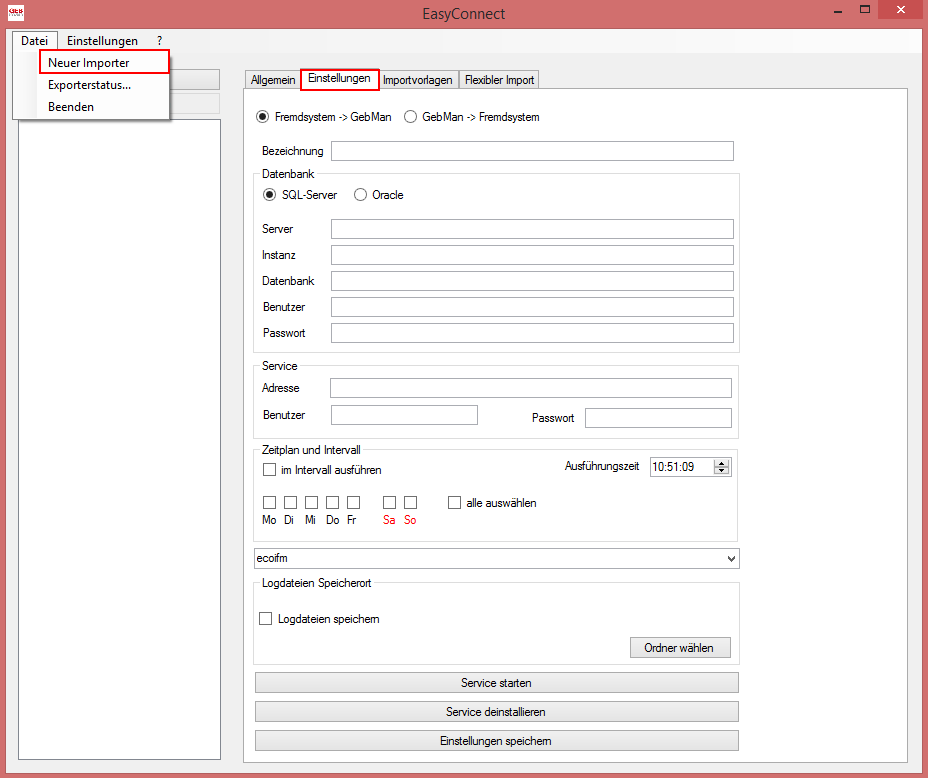Increment Ausführungszeit with the up arrow
The height and width of the screenshot is (778, 928).
(719, 462)
